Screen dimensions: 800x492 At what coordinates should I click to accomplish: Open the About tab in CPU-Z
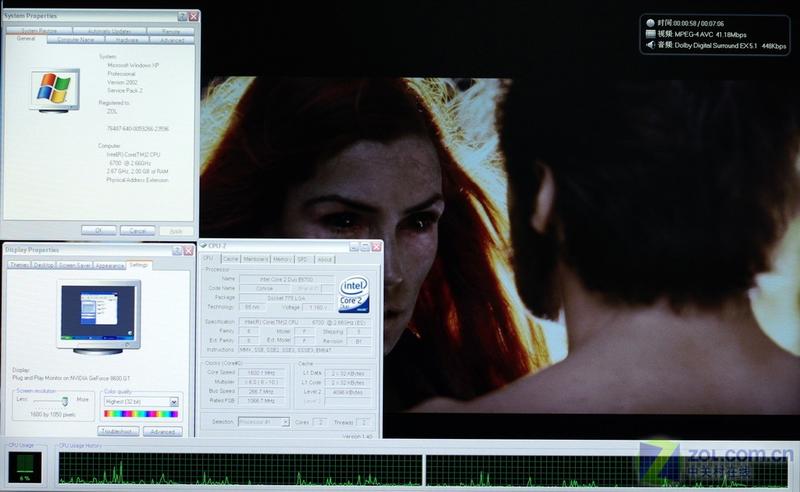pos(324,259)
